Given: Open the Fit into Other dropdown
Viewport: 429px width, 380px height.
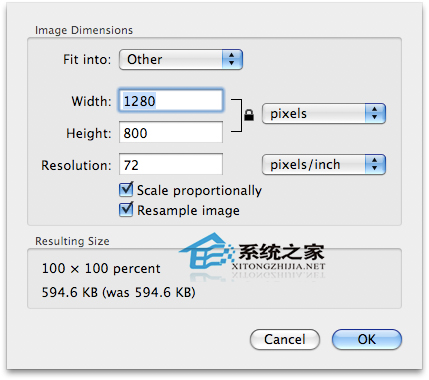Looking at the screenshot, I should coord(181,60).
